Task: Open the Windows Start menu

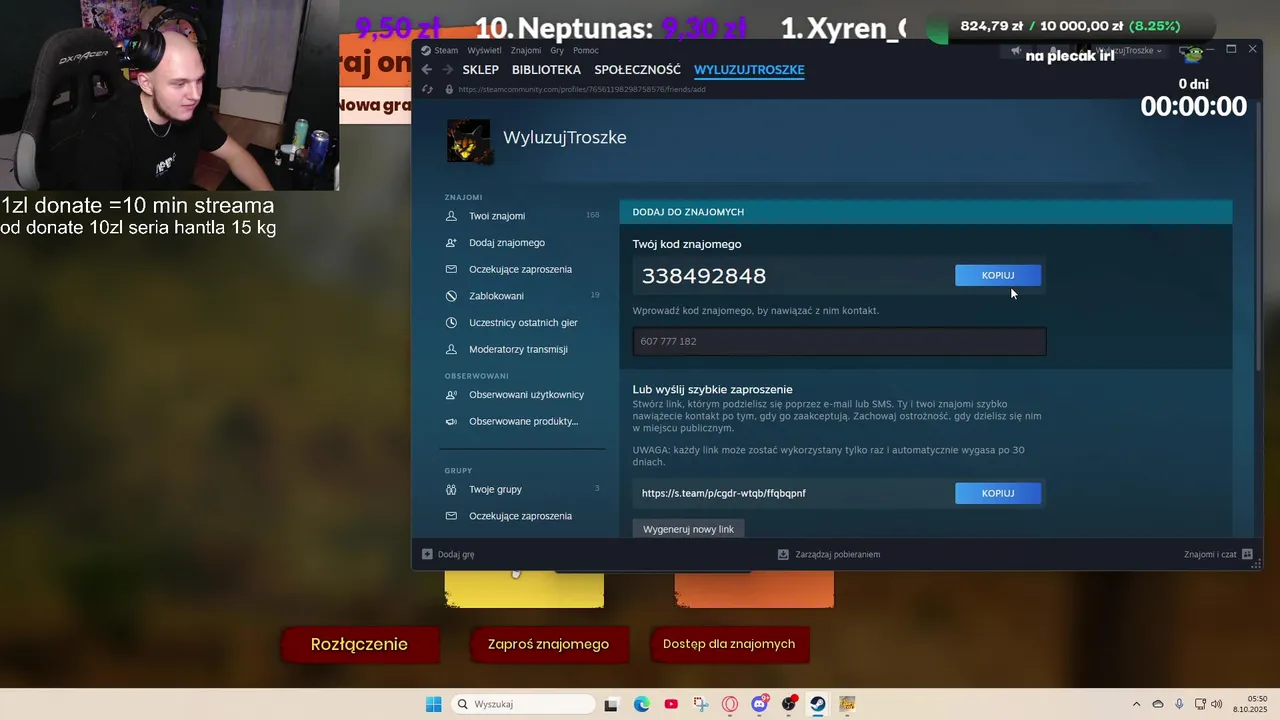Action: [x=433, y=704]
